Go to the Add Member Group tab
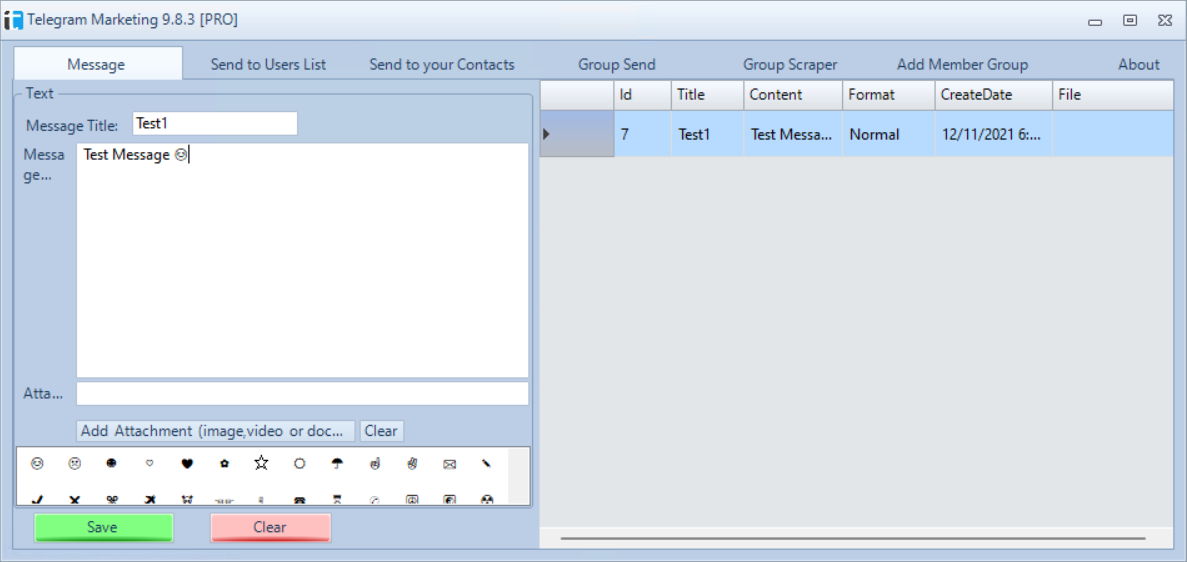Viewport: 1187px width, 562px height. click(962, 64)
